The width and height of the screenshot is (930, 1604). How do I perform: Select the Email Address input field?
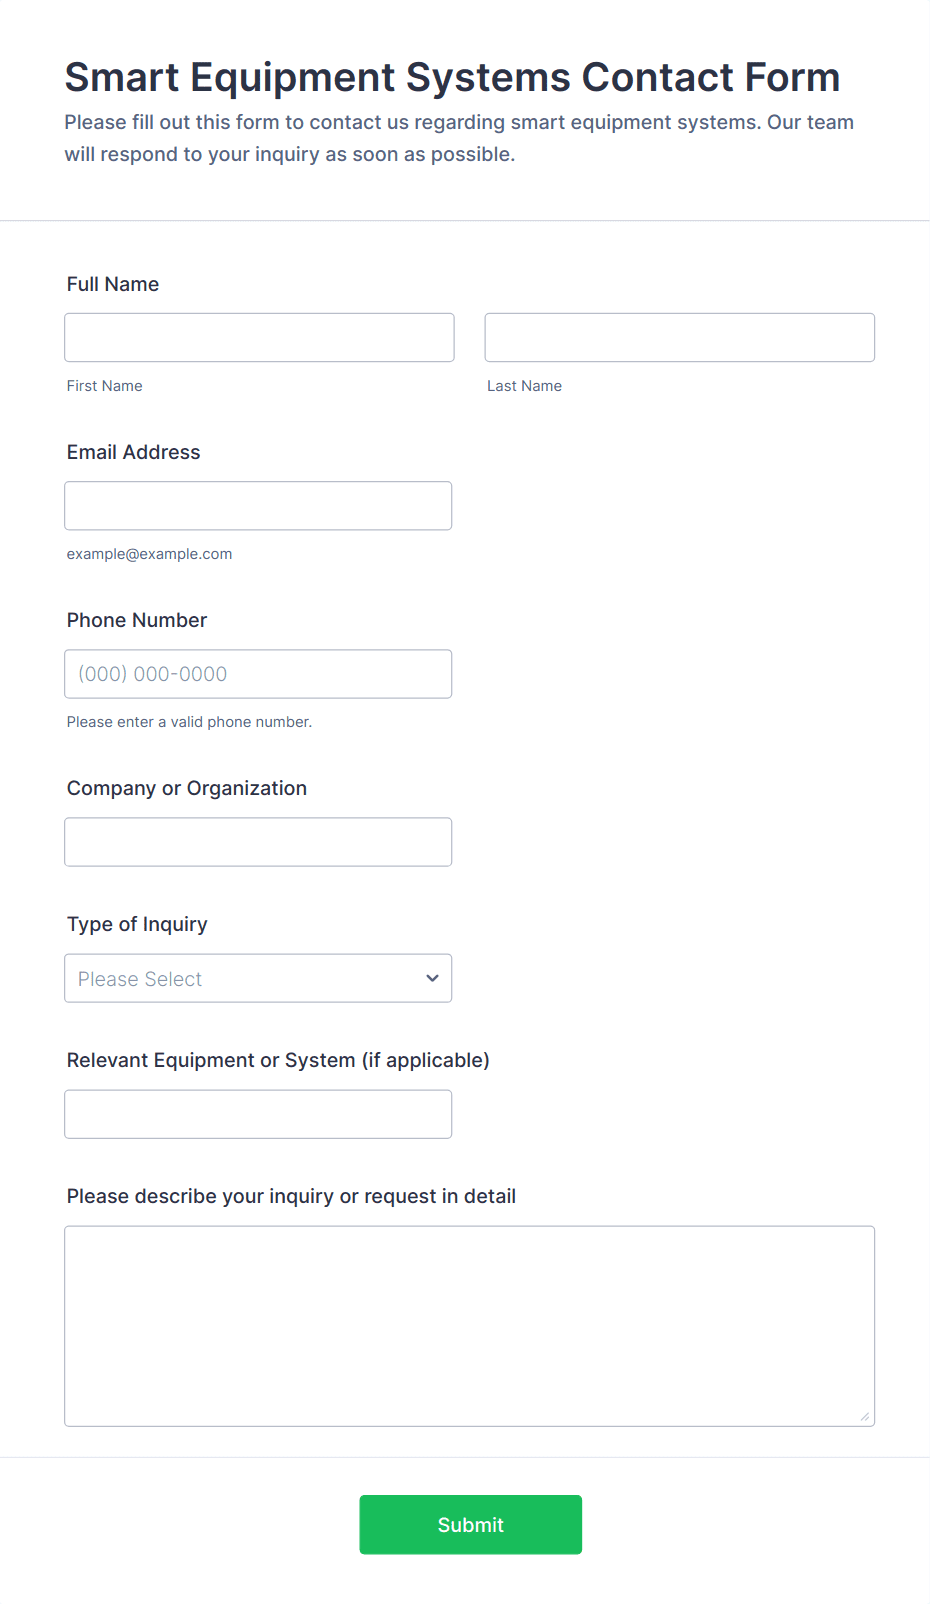(258, 506)
